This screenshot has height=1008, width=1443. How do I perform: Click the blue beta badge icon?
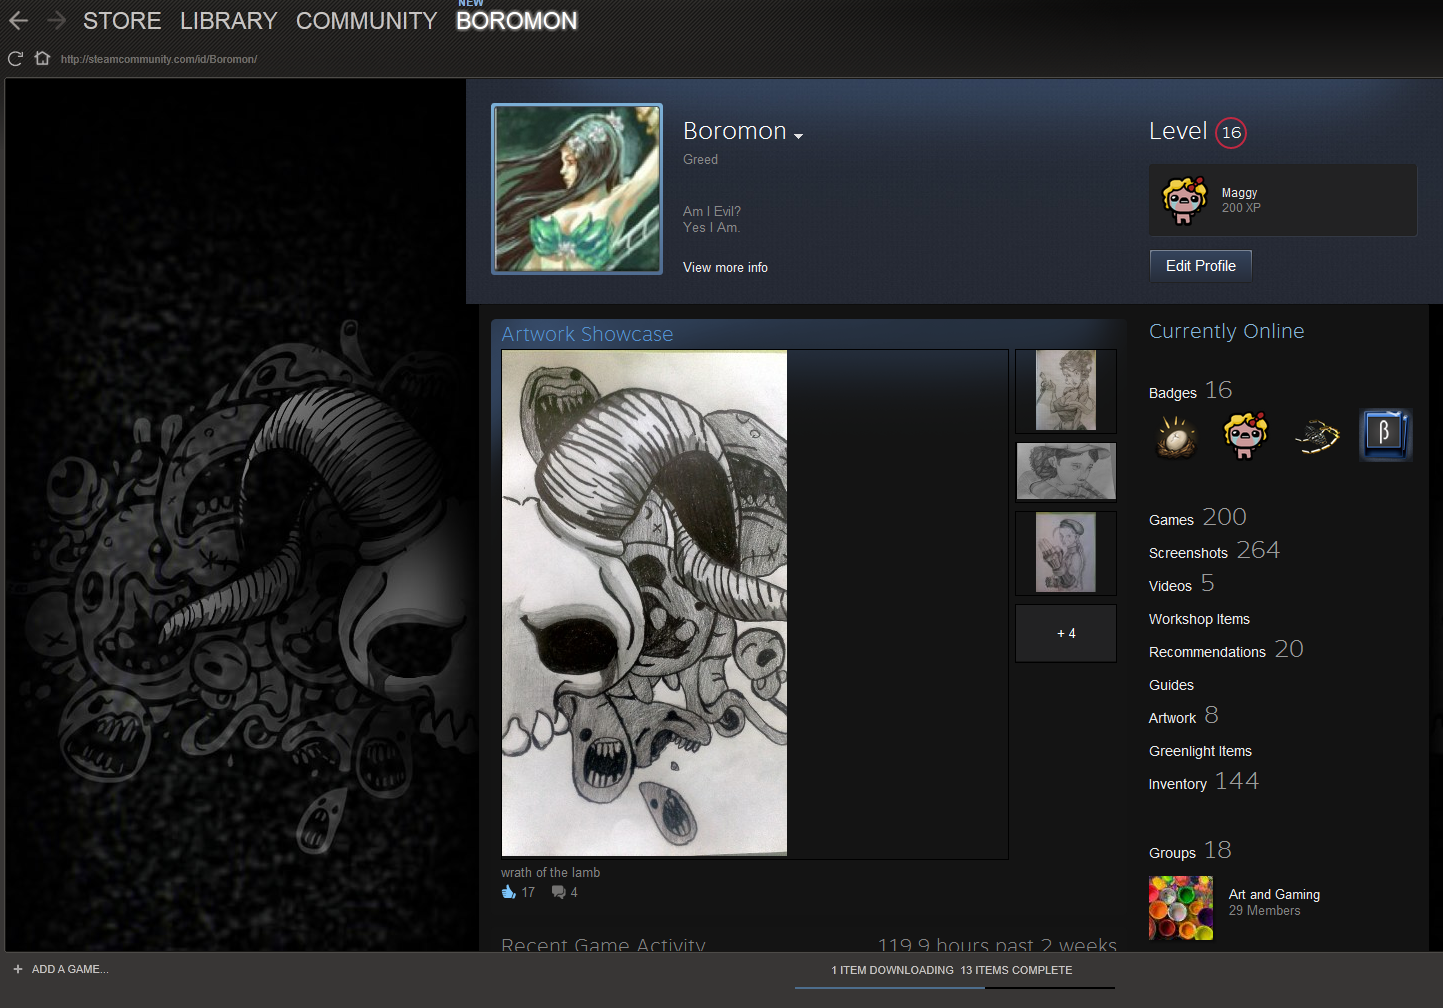pos(1385,434)
